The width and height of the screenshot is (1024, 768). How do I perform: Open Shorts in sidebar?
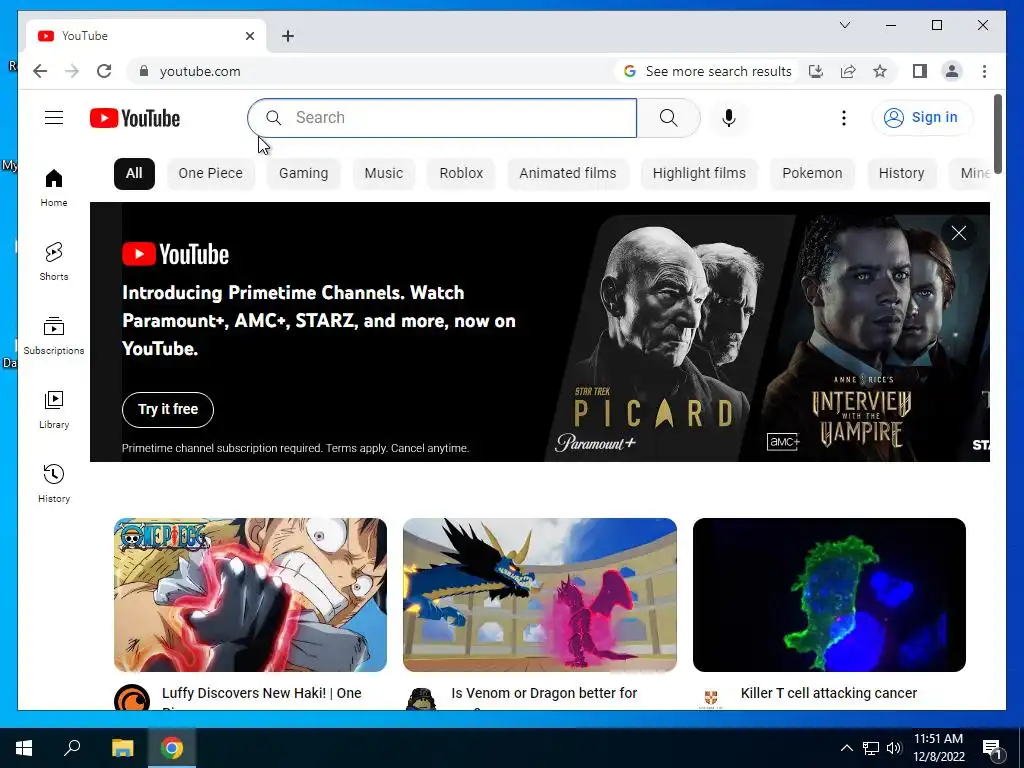[x=54, y=262]
